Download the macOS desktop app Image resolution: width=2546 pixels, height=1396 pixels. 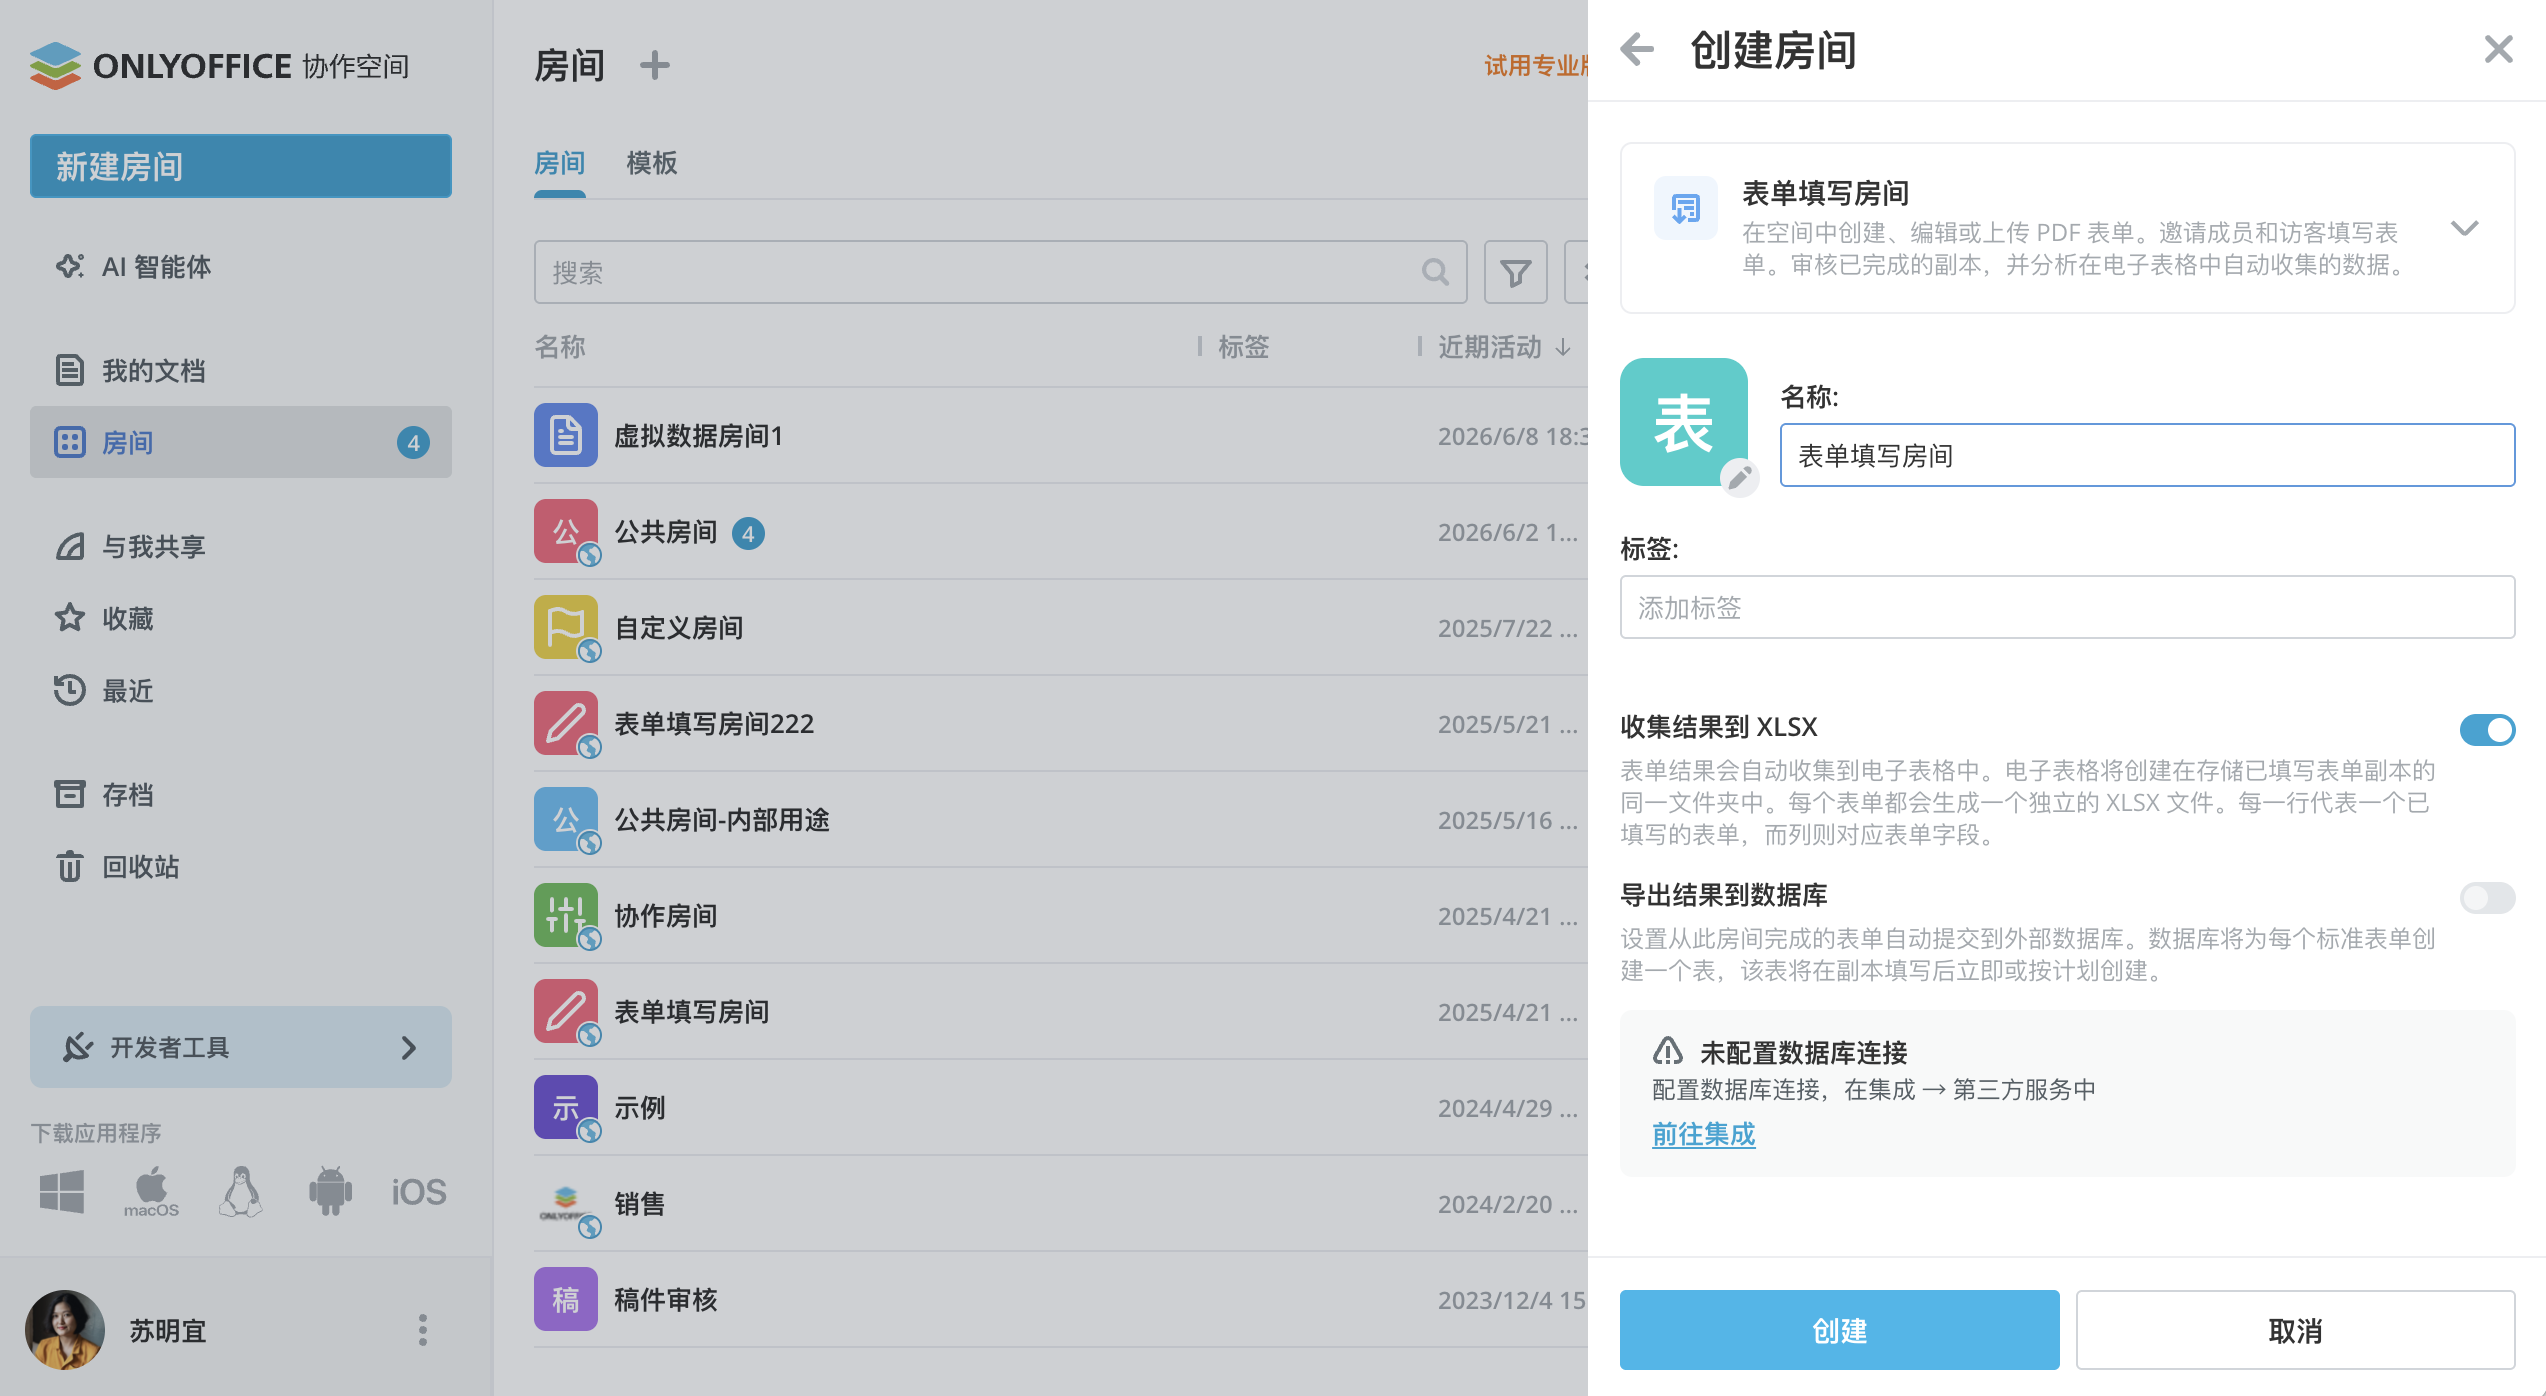(151, 1191)
